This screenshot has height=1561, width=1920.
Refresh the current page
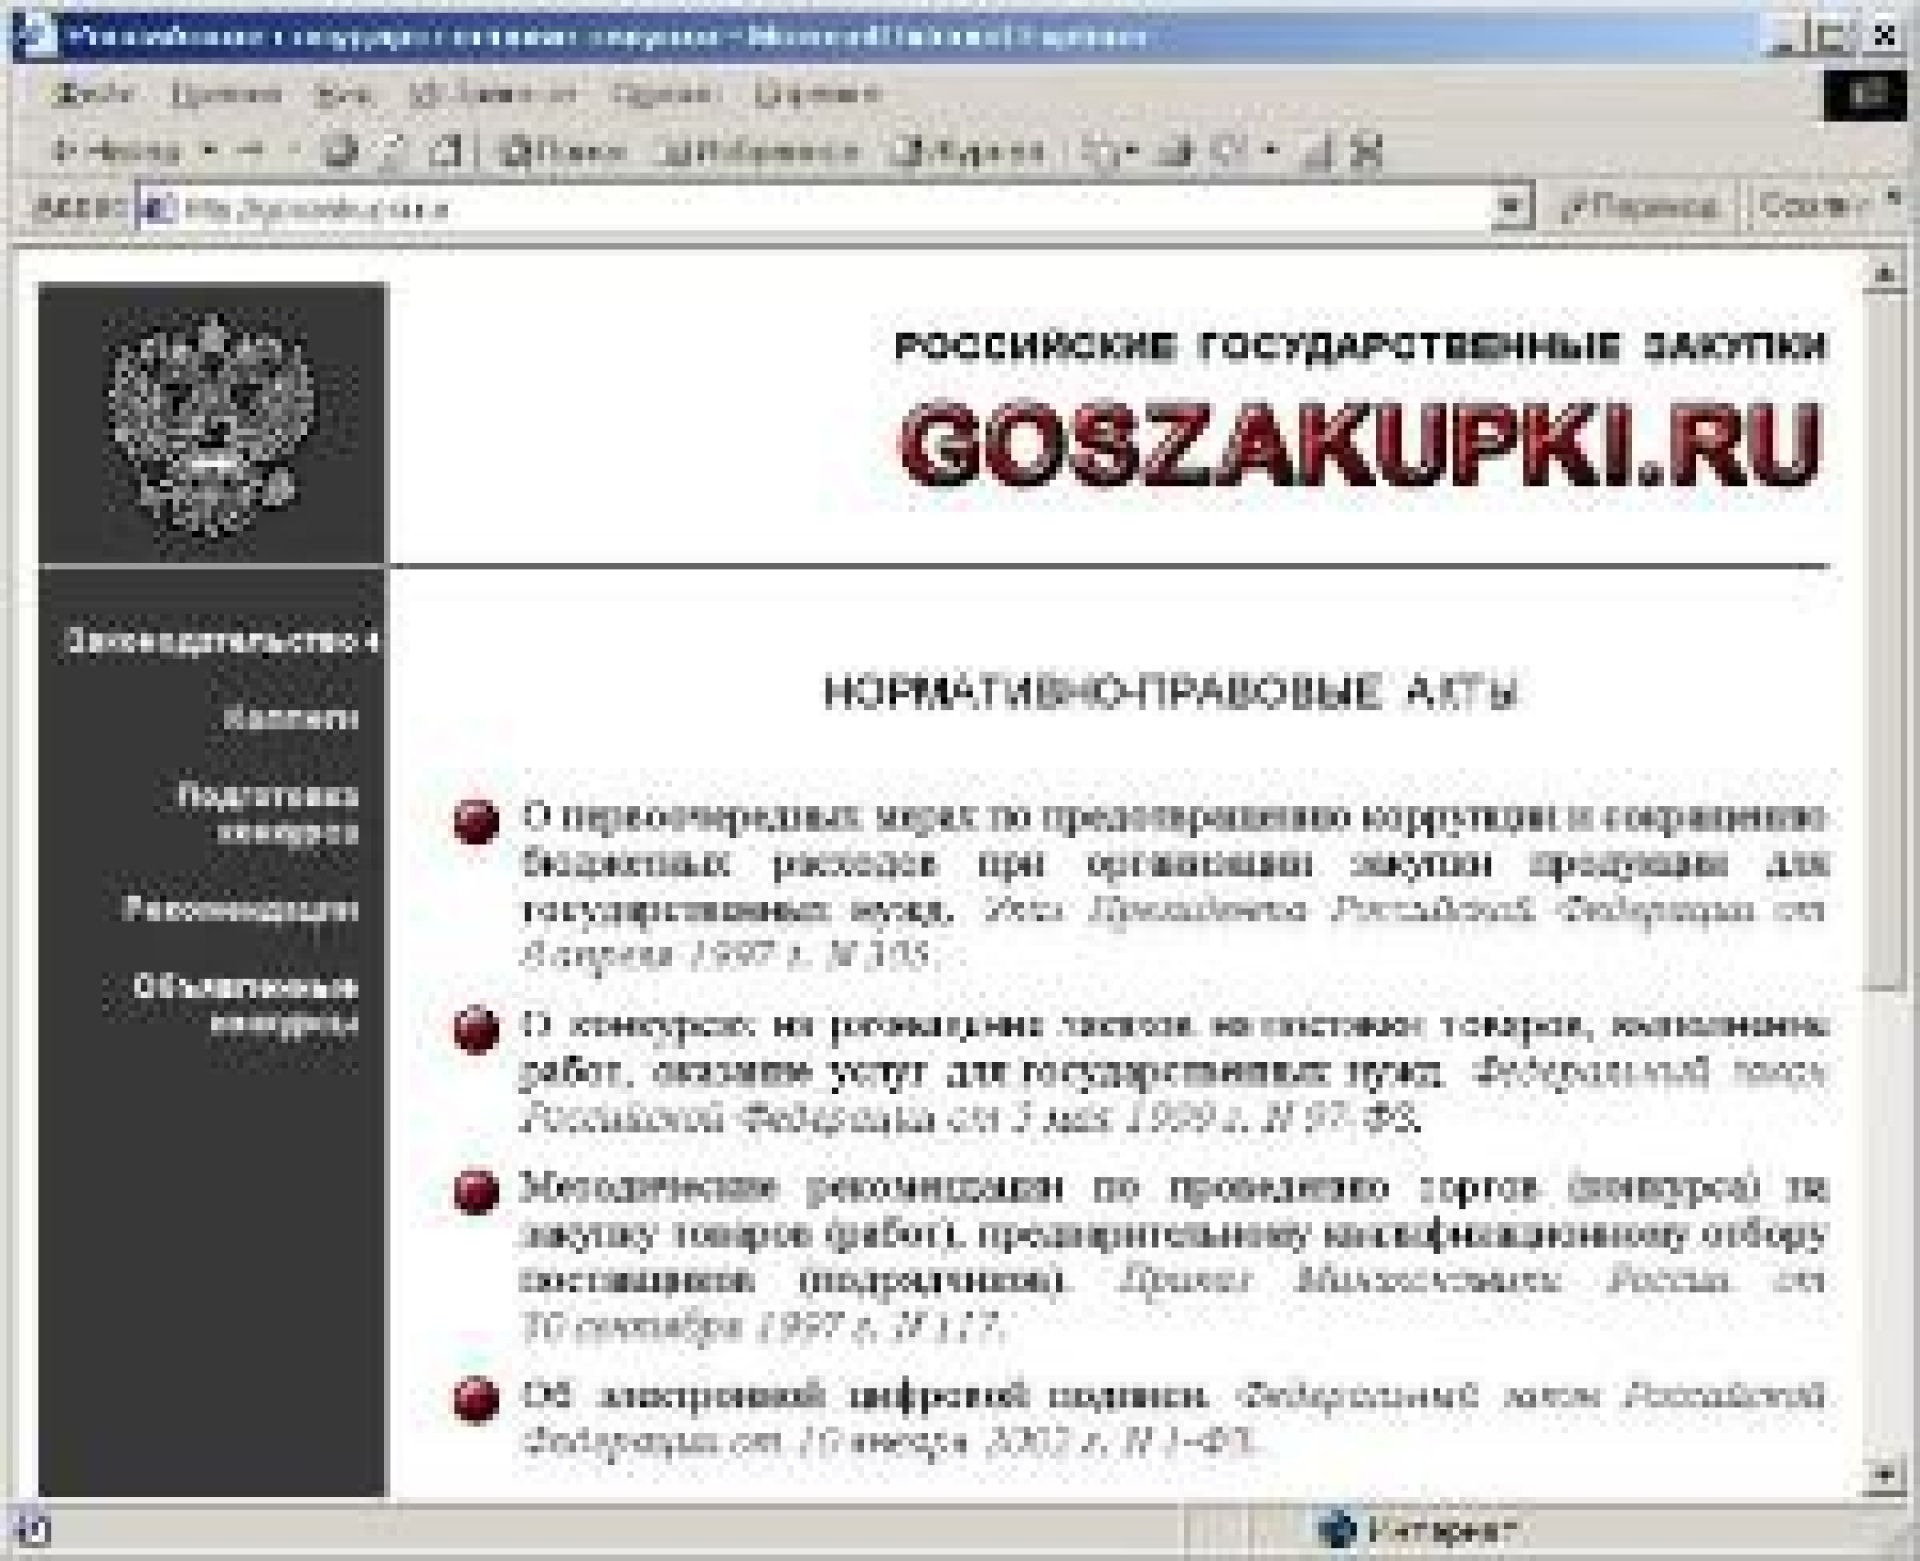(x=393, y=152)
